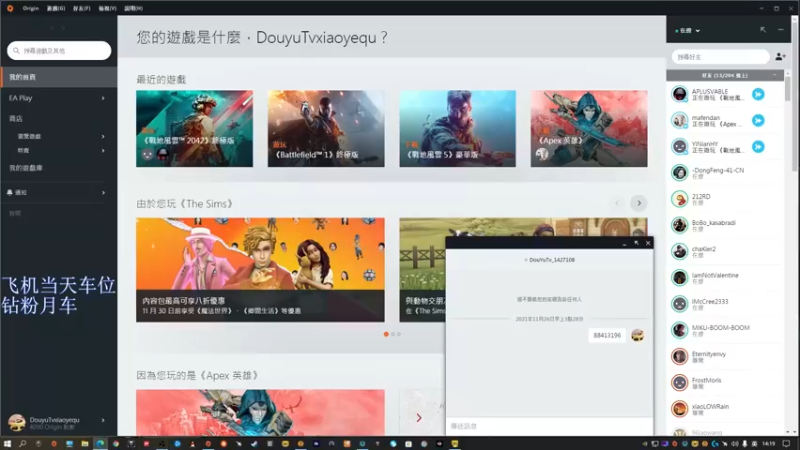Open the 遊戲(G) menu
800x450 pixels.
point(56,8)
